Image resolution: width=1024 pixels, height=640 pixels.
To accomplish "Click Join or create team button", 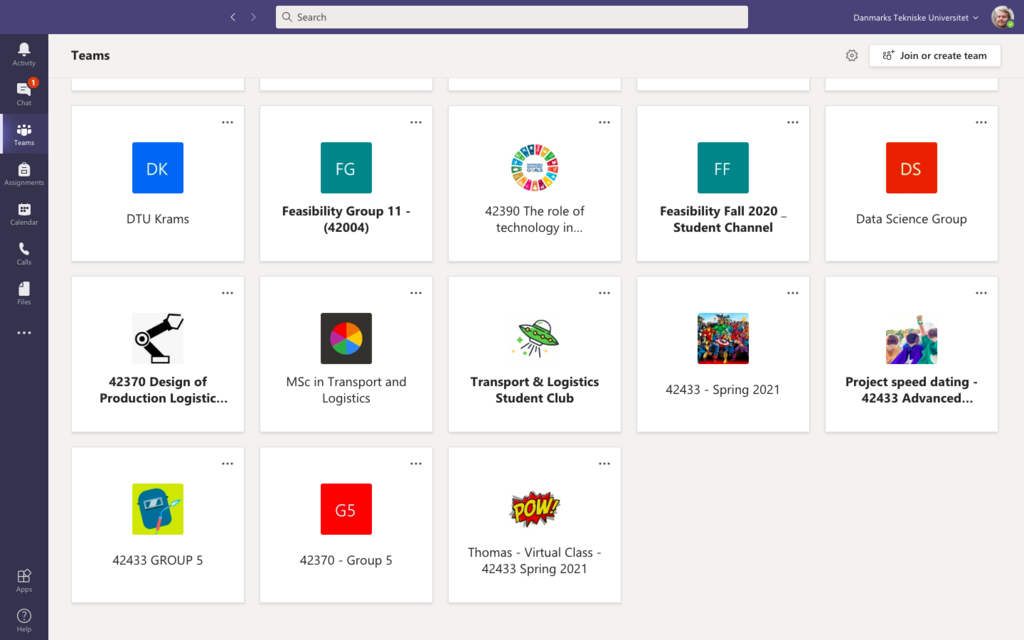I will 934,56.
